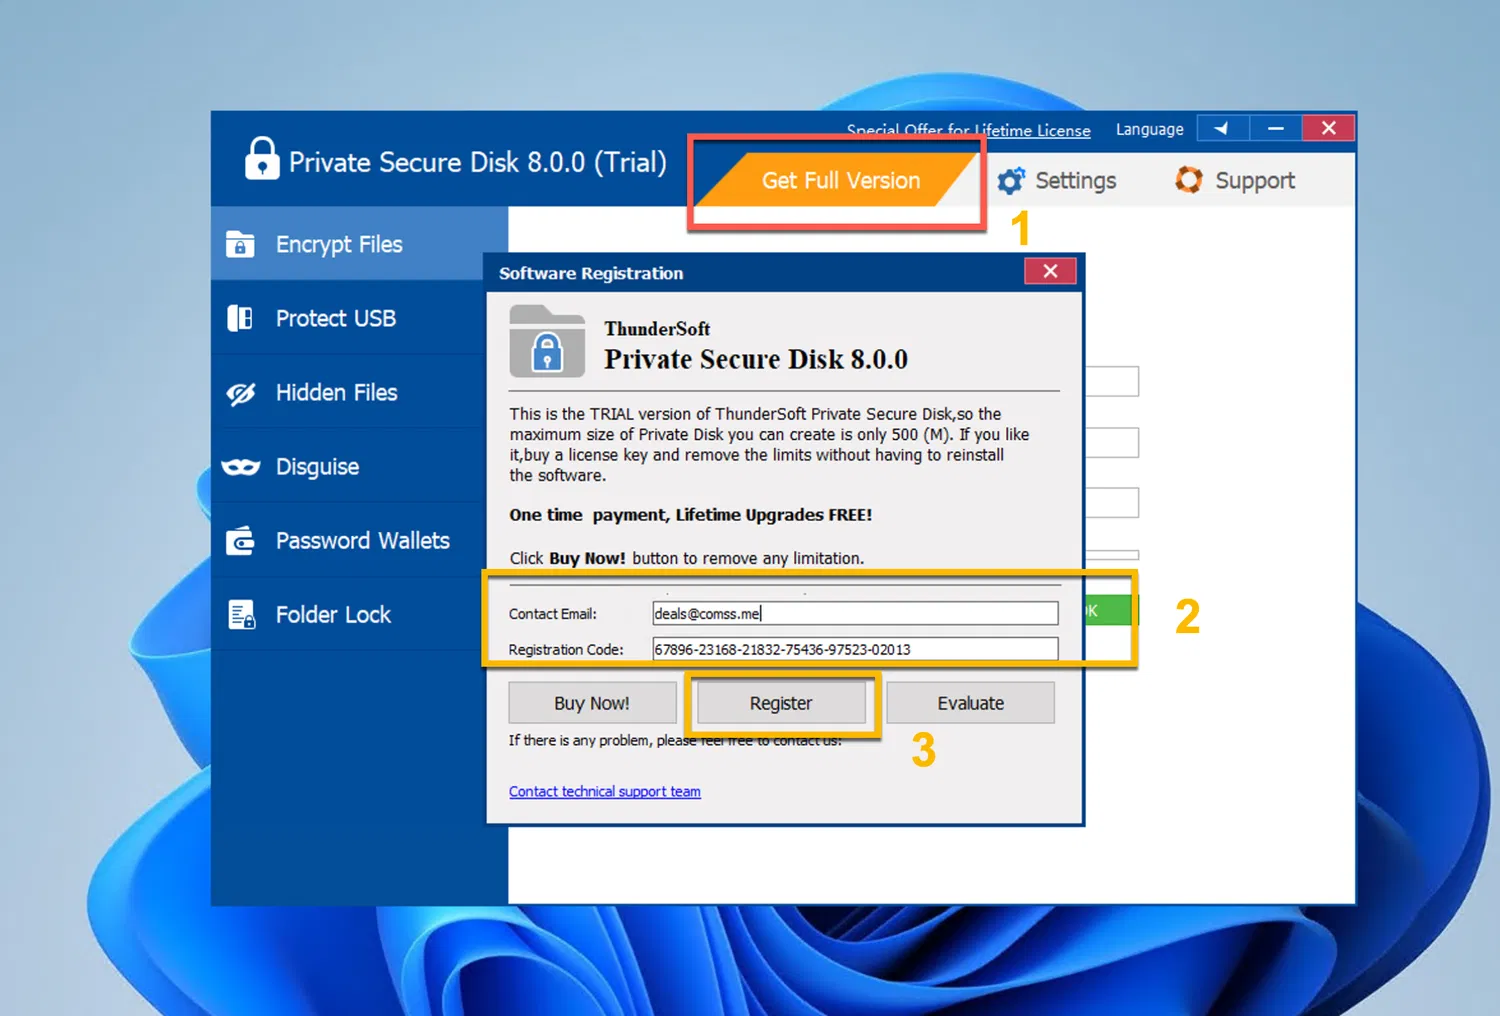Open the Special Offer for Lifetime License link
The image size is (1500, 1016).
pos(968,130)
